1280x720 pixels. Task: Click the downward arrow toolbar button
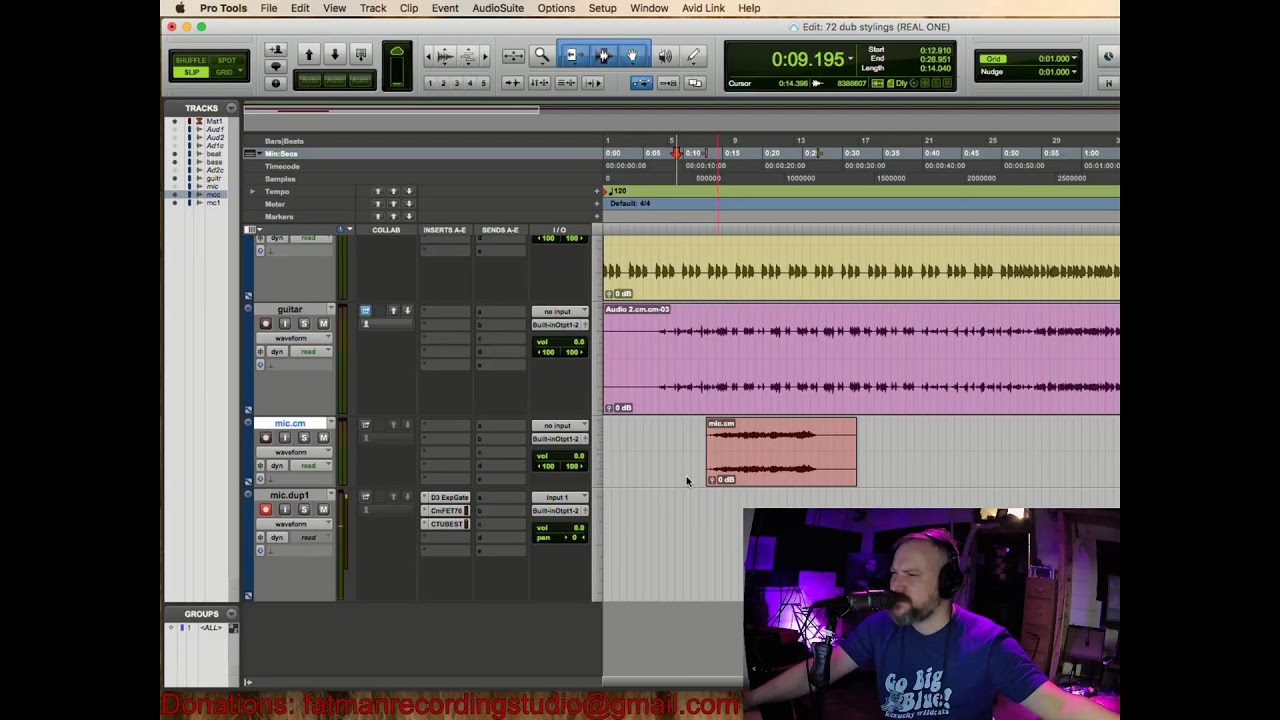(335, 54)
